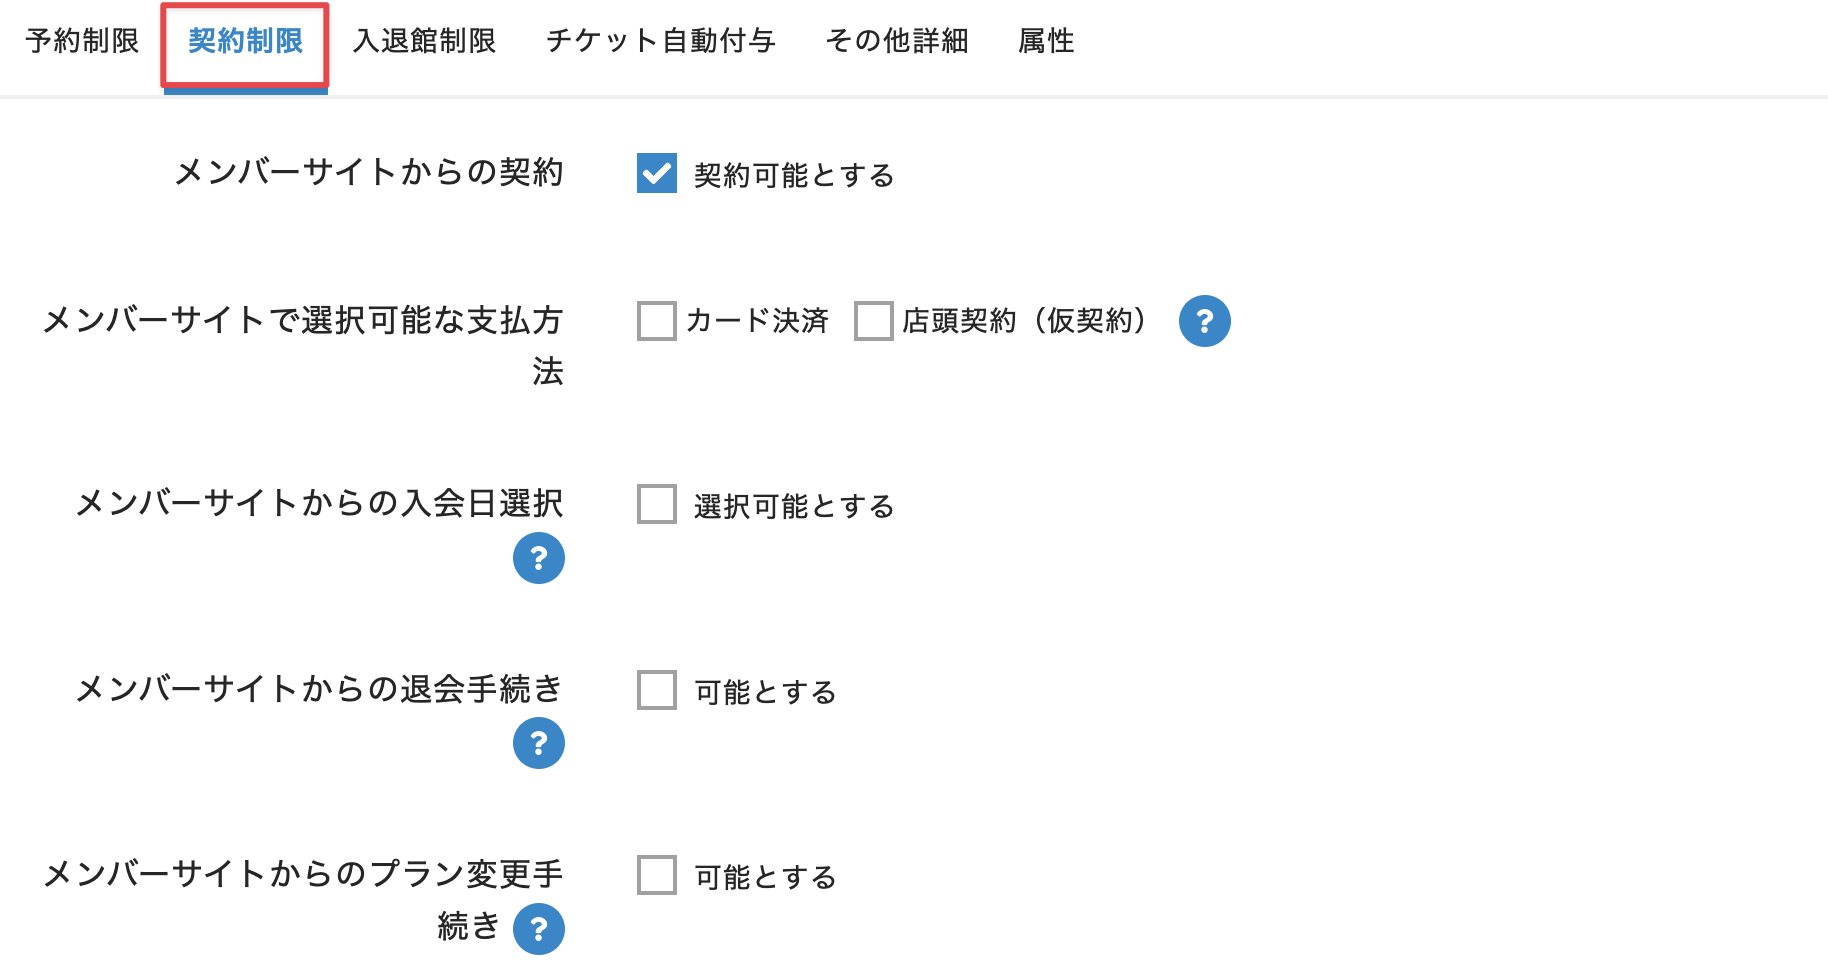This screenshot has height=966, width=1828.
Task: Check 可能とする for 退会手続き
Action: (657, 690)
